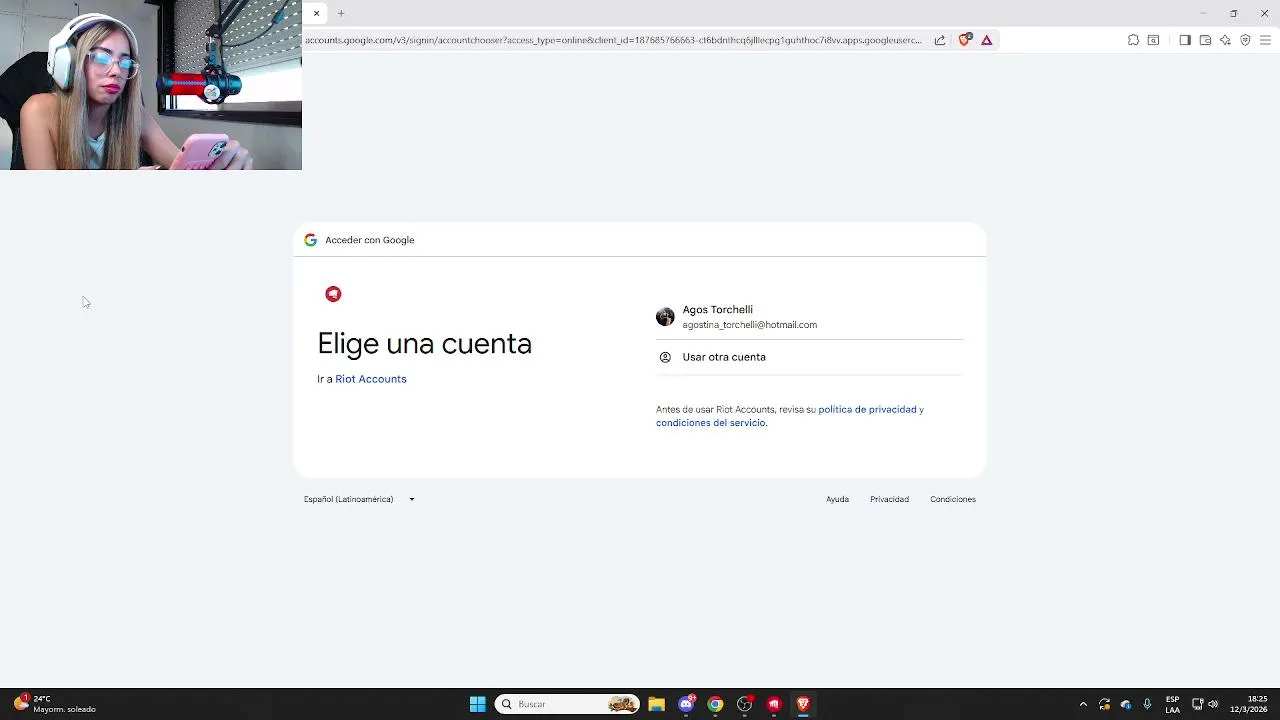Open the Windows Start menu

click(478, 704)
